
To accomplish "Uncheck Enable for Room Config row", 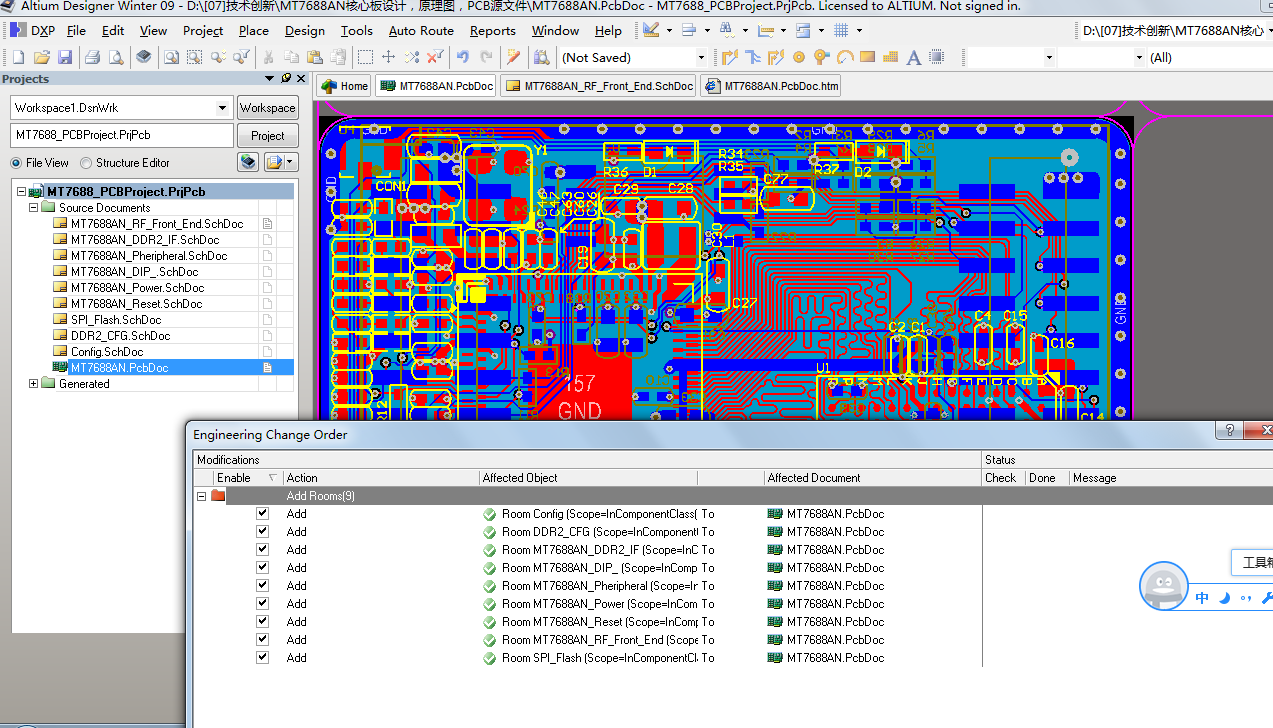I will (262, 513).
